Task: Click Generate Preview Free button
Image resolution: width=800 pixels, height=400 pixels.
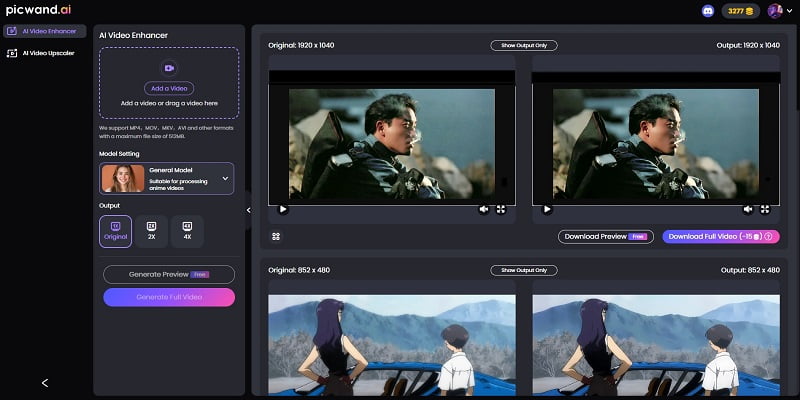Action: (x=169, y=274)
